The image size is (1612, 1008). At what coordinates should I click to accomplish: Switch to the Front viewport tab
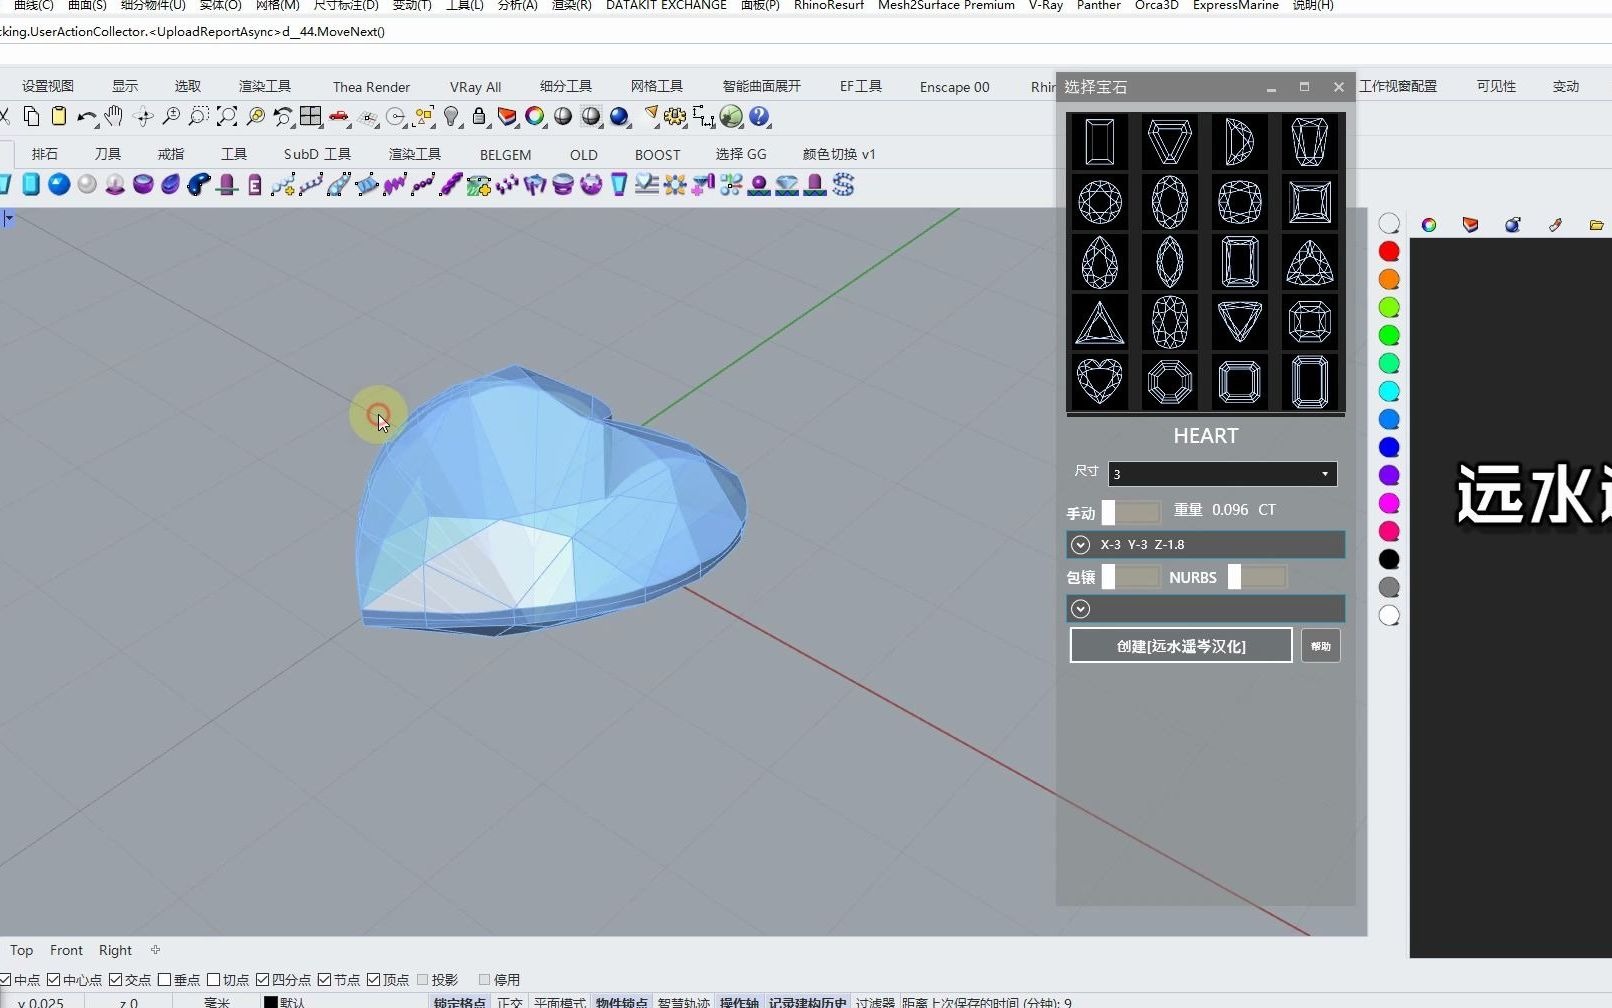pyautogui.click(x=66, y=950)
